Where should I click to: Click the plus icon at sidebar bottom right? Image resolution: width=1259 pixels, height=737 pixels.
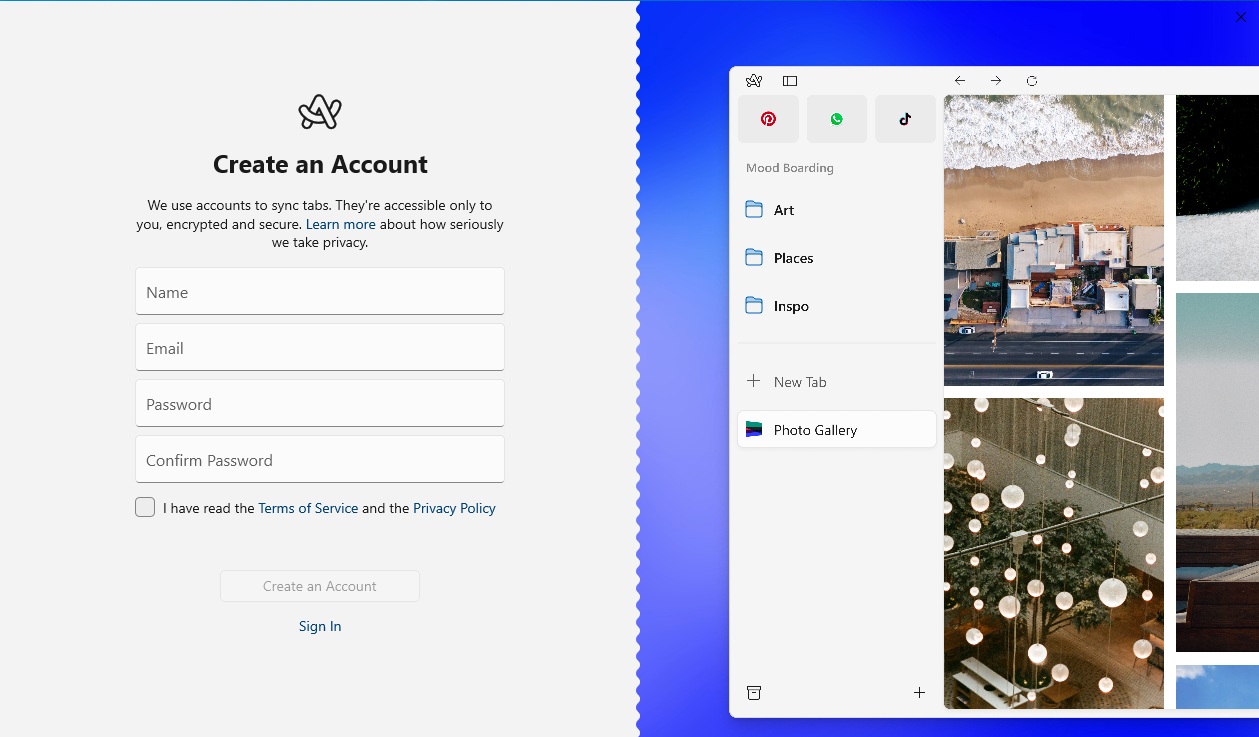tap(919, 693)
